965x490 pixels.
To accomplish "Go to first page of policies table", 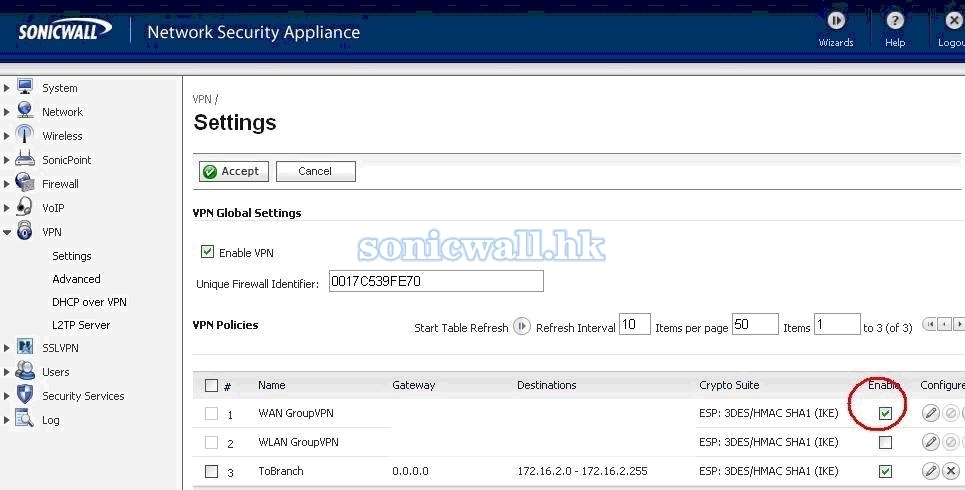I will (929, 324).
